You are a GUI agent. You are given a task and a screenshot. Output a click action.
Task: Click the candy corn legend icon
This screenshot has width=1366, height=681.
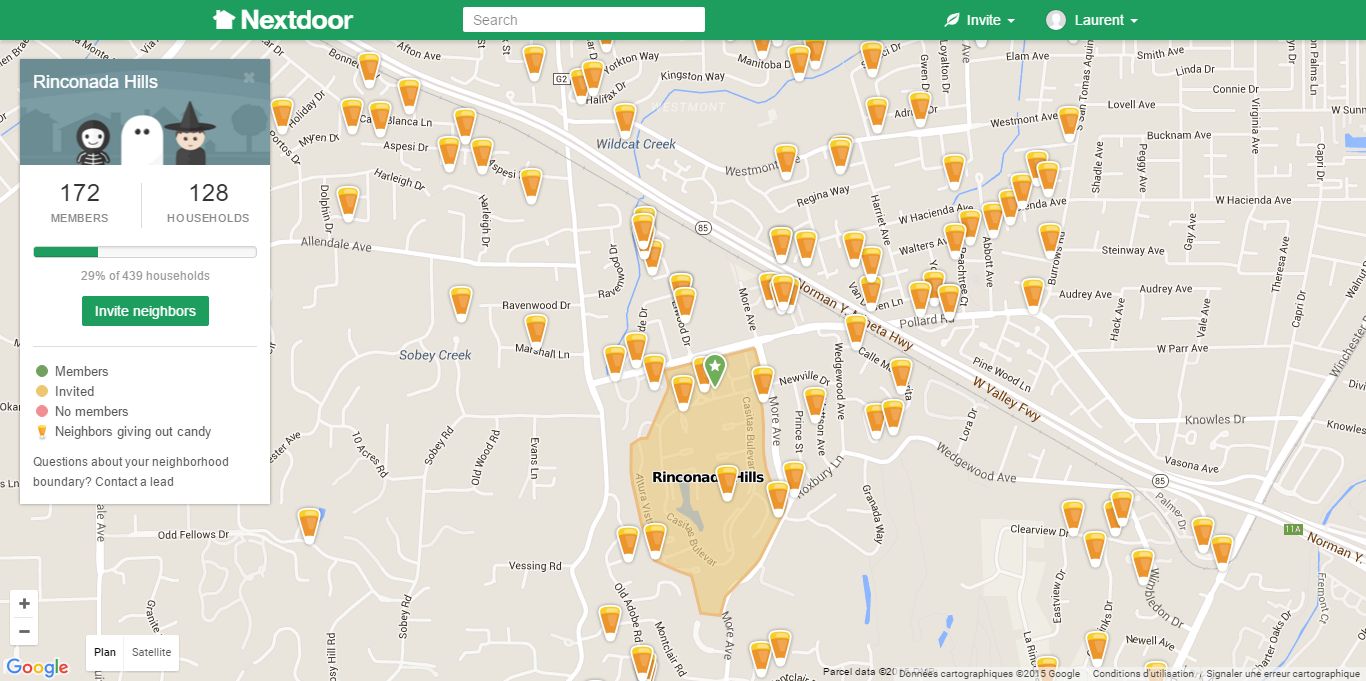point(42,432)
